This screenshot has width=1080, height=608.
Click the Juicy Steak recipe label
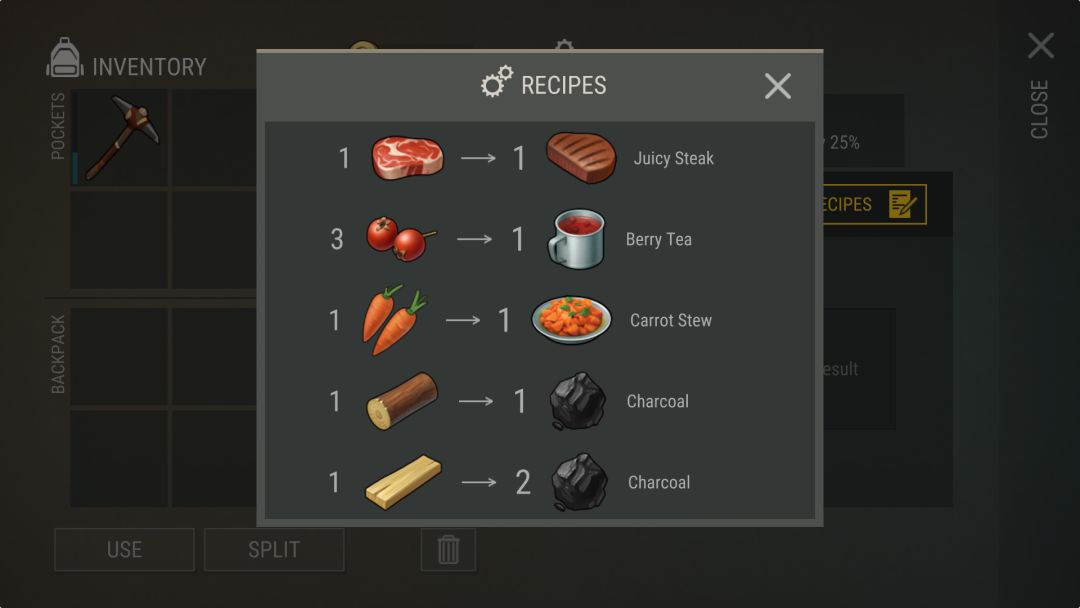pyautogui.click(x=674, y=158)
